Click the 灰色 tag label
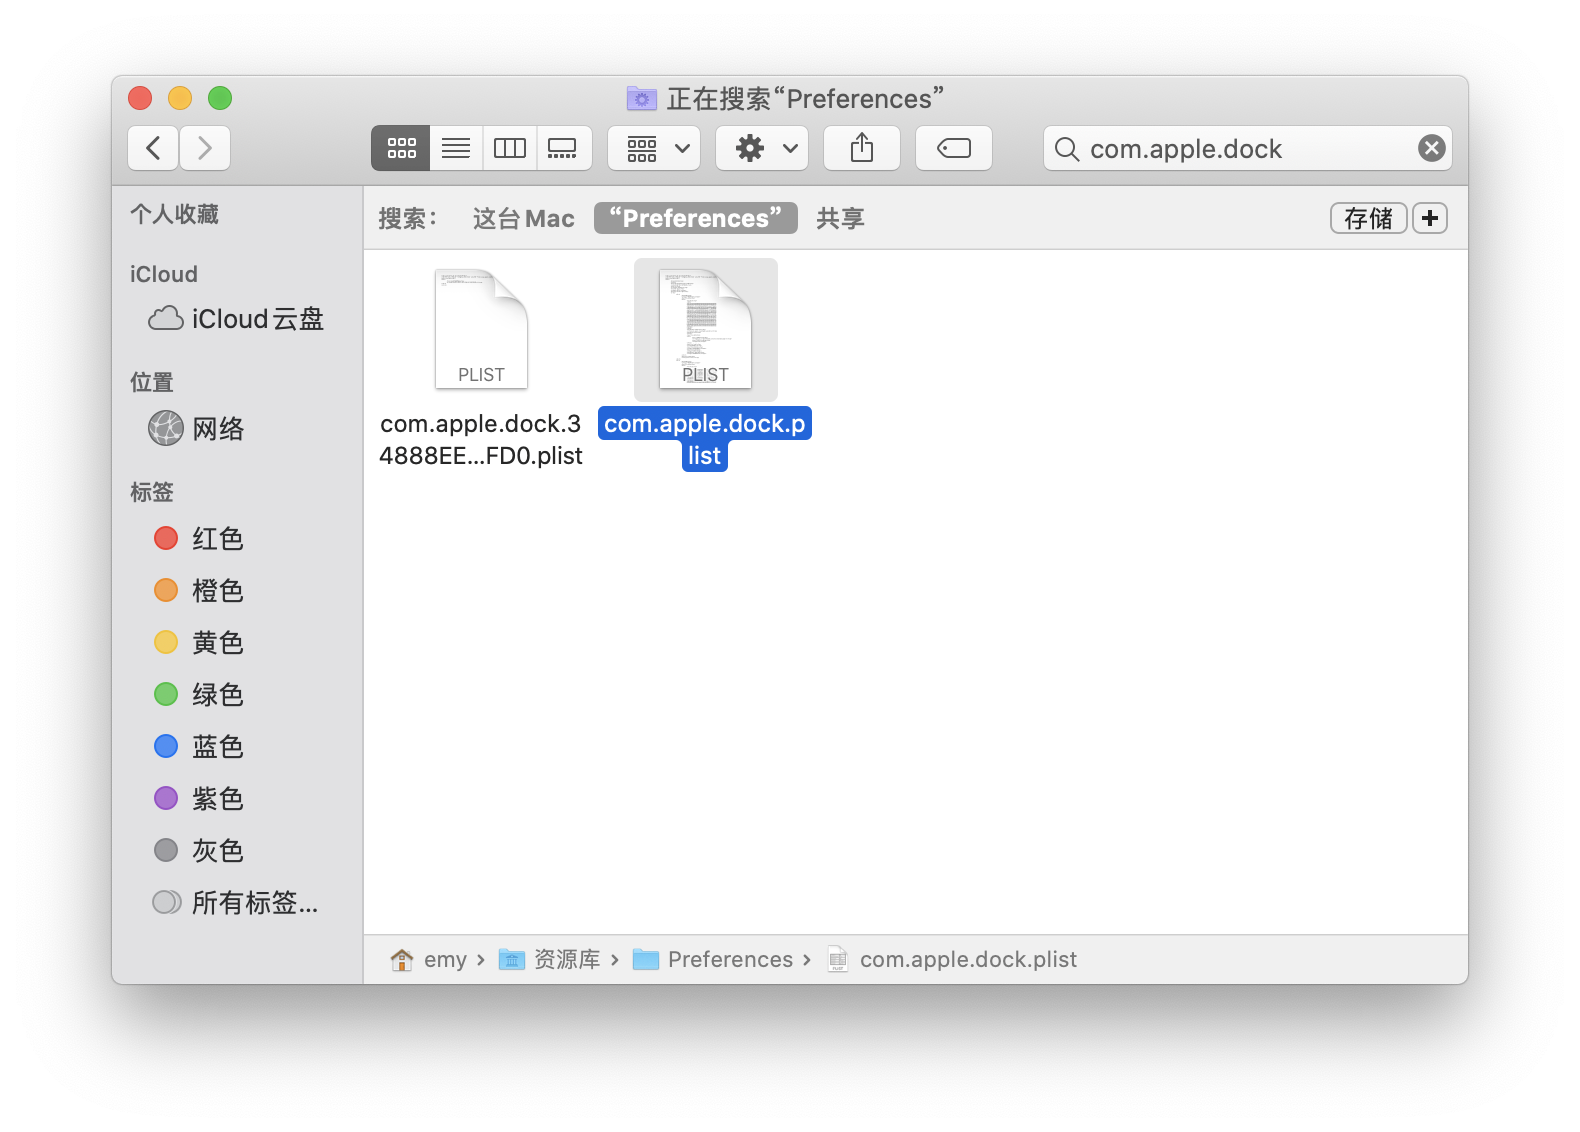 pyautogui.click(x=218, y=851)
